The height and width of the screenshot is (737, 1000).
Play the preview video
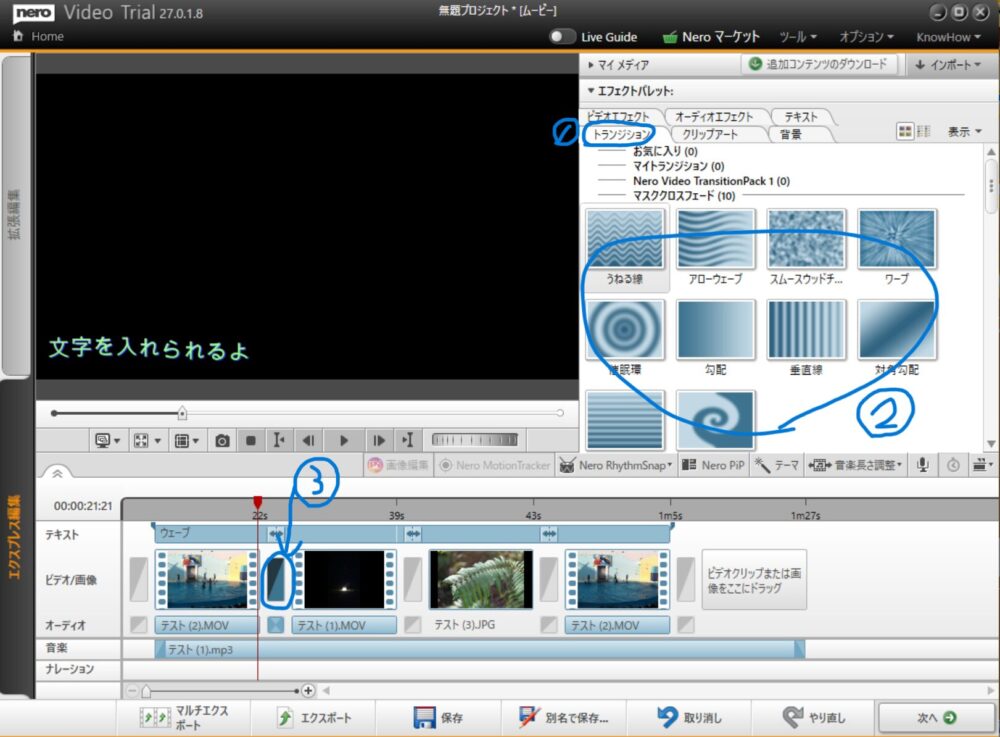[x=343, y=441]
